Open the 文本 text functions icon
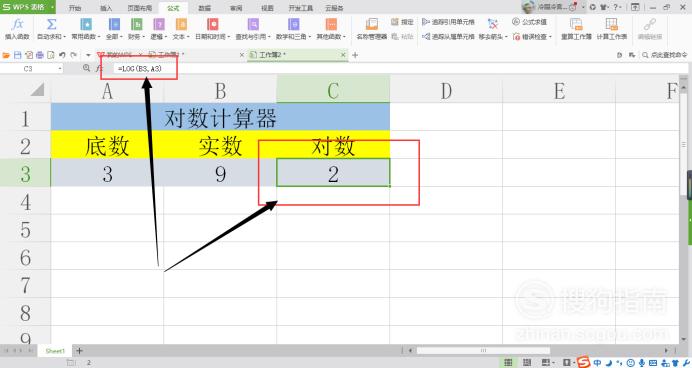 181,25
